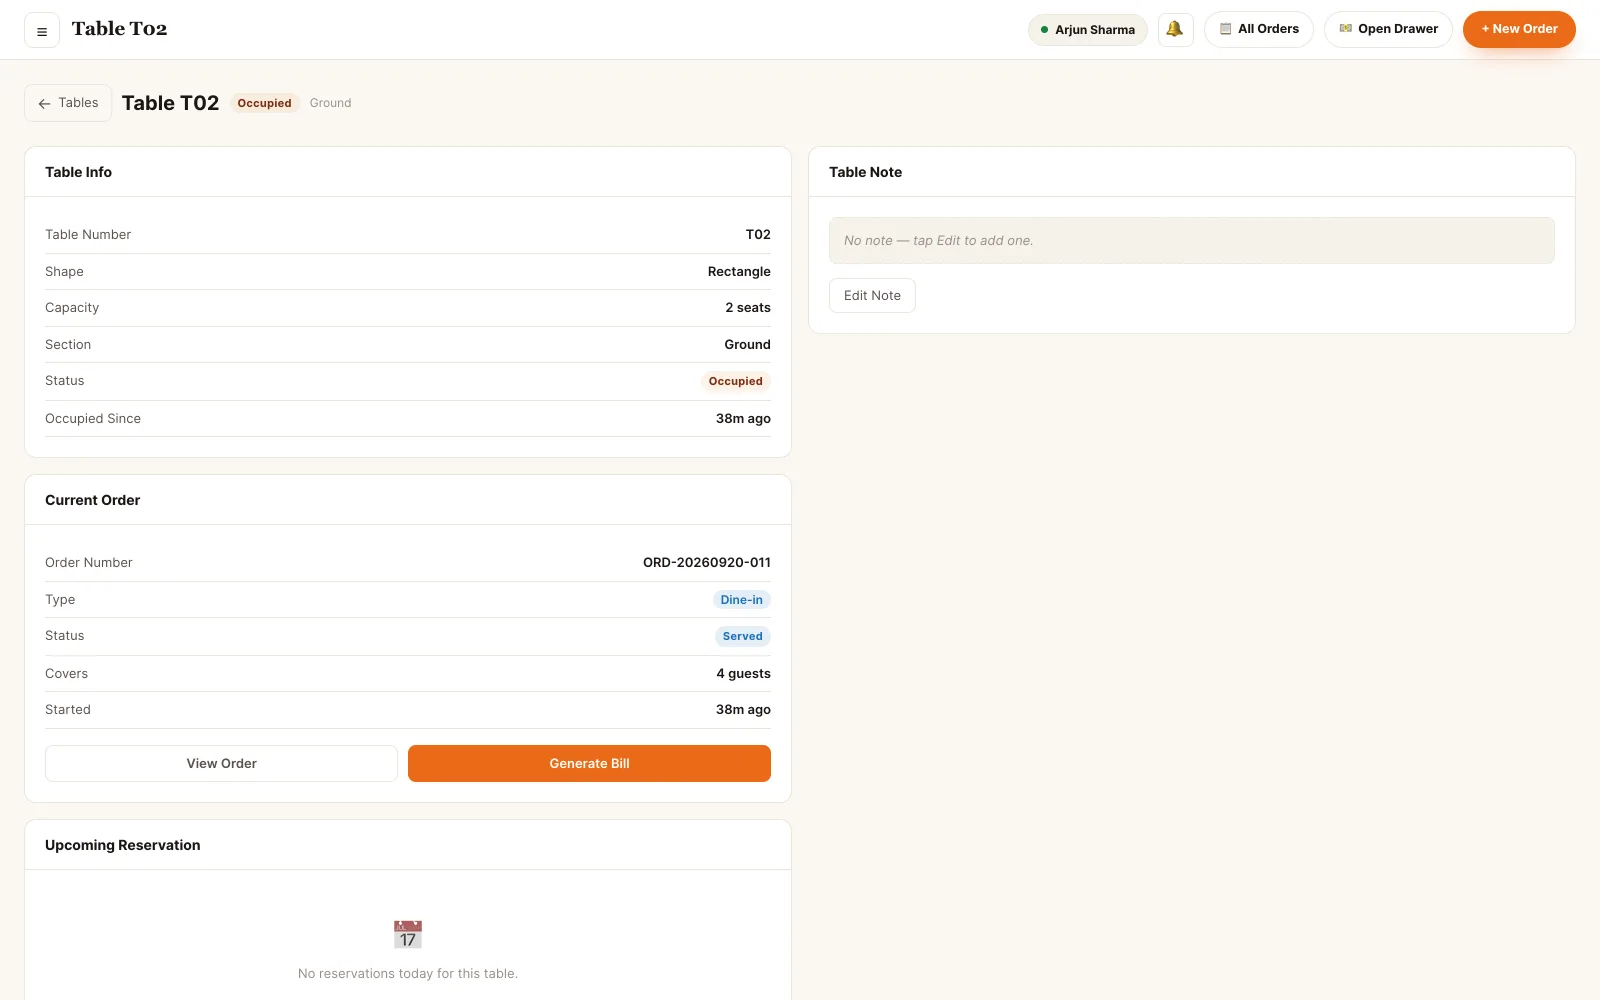
Task: Click the Edit Note button
Action: (872, 295)
